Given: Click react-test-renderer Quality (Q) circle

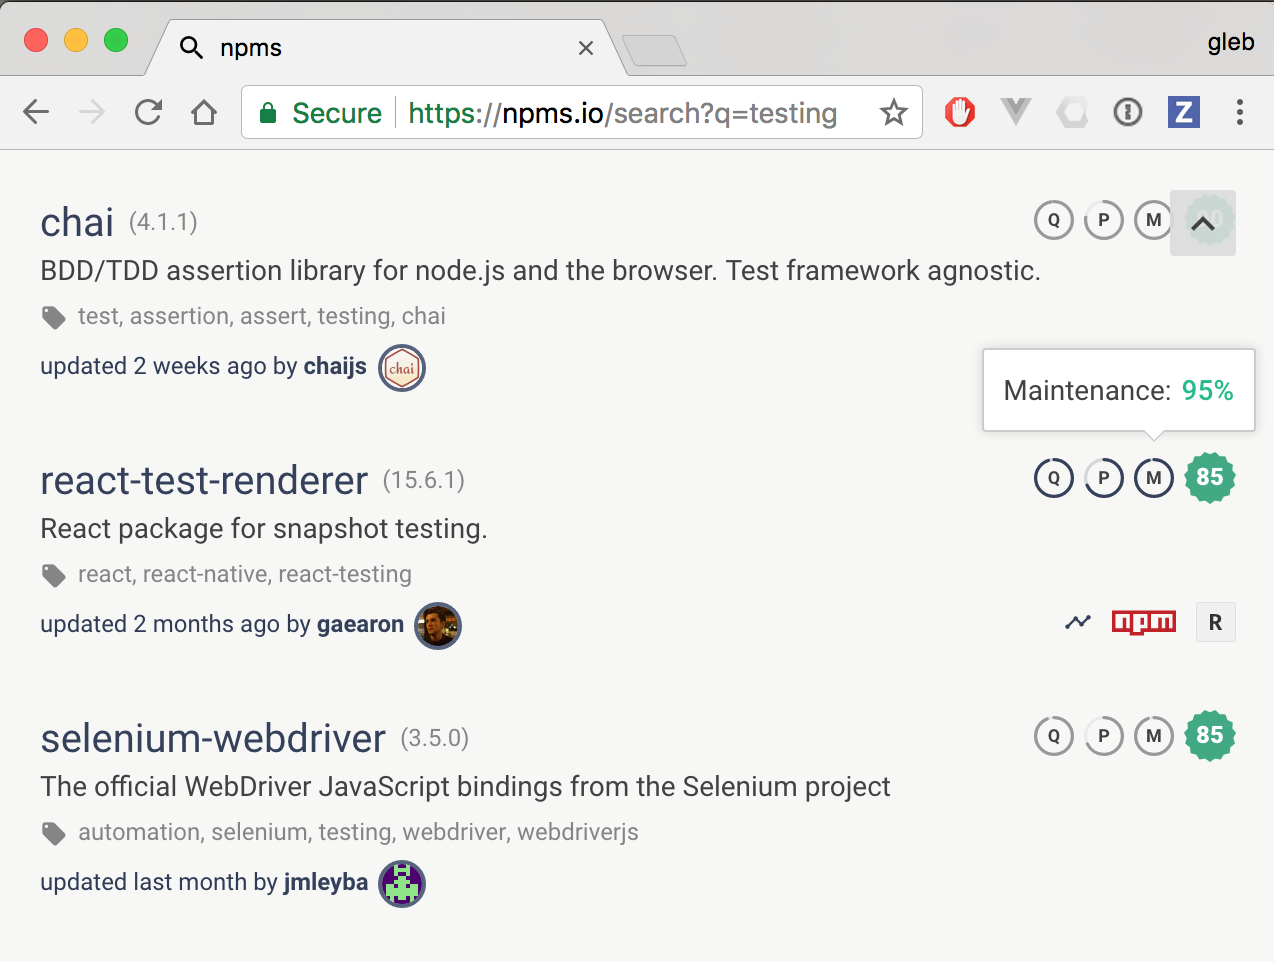Looking at the screenshot, I should (1054, 478).
